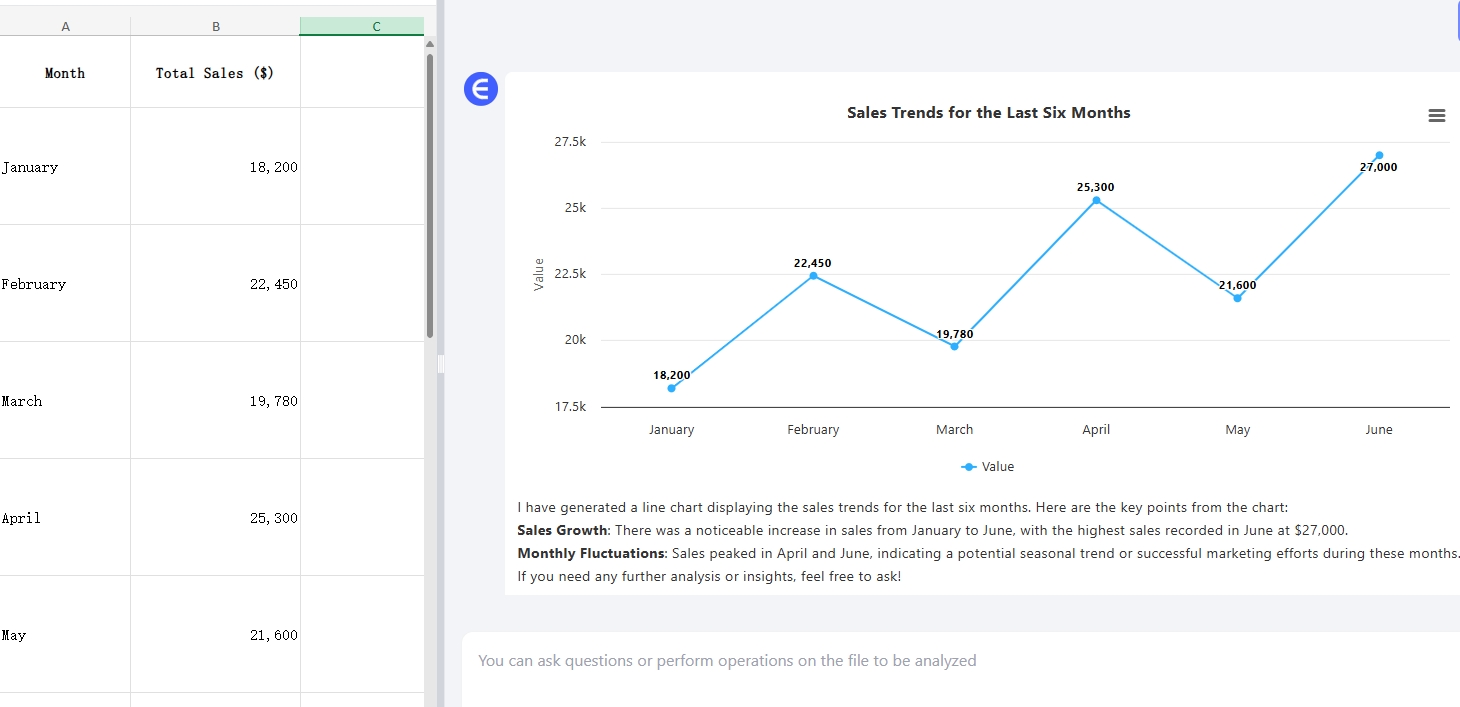The width and height of the screenshot is (1460, 707).
Task: Select the cell containing 25,300
Action: (x=215, y=518)
